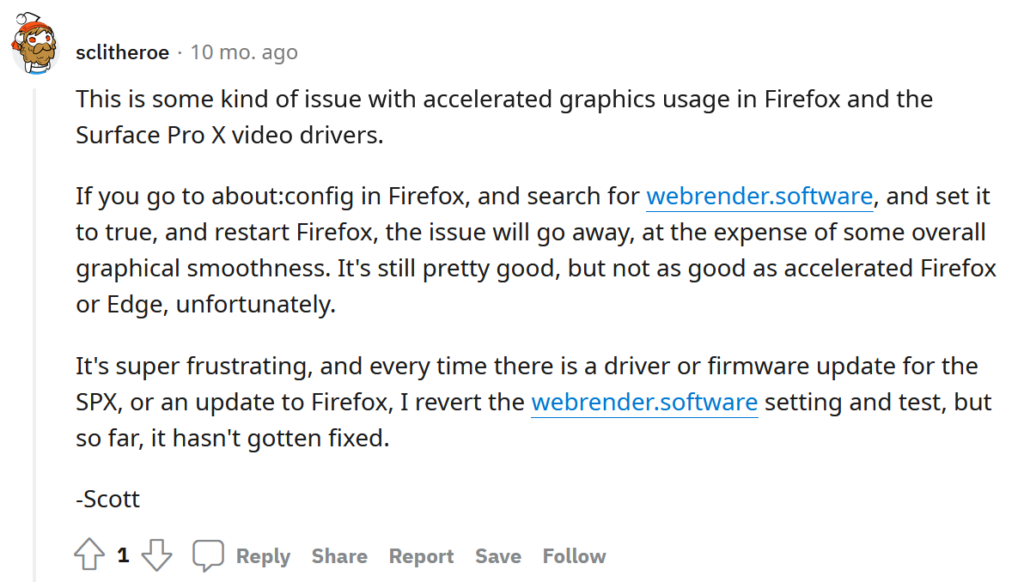Image resolution: width=1024 pixels, height=582 pixels.
Task: Click the about:config instructions paragraph
Action: 536,250
